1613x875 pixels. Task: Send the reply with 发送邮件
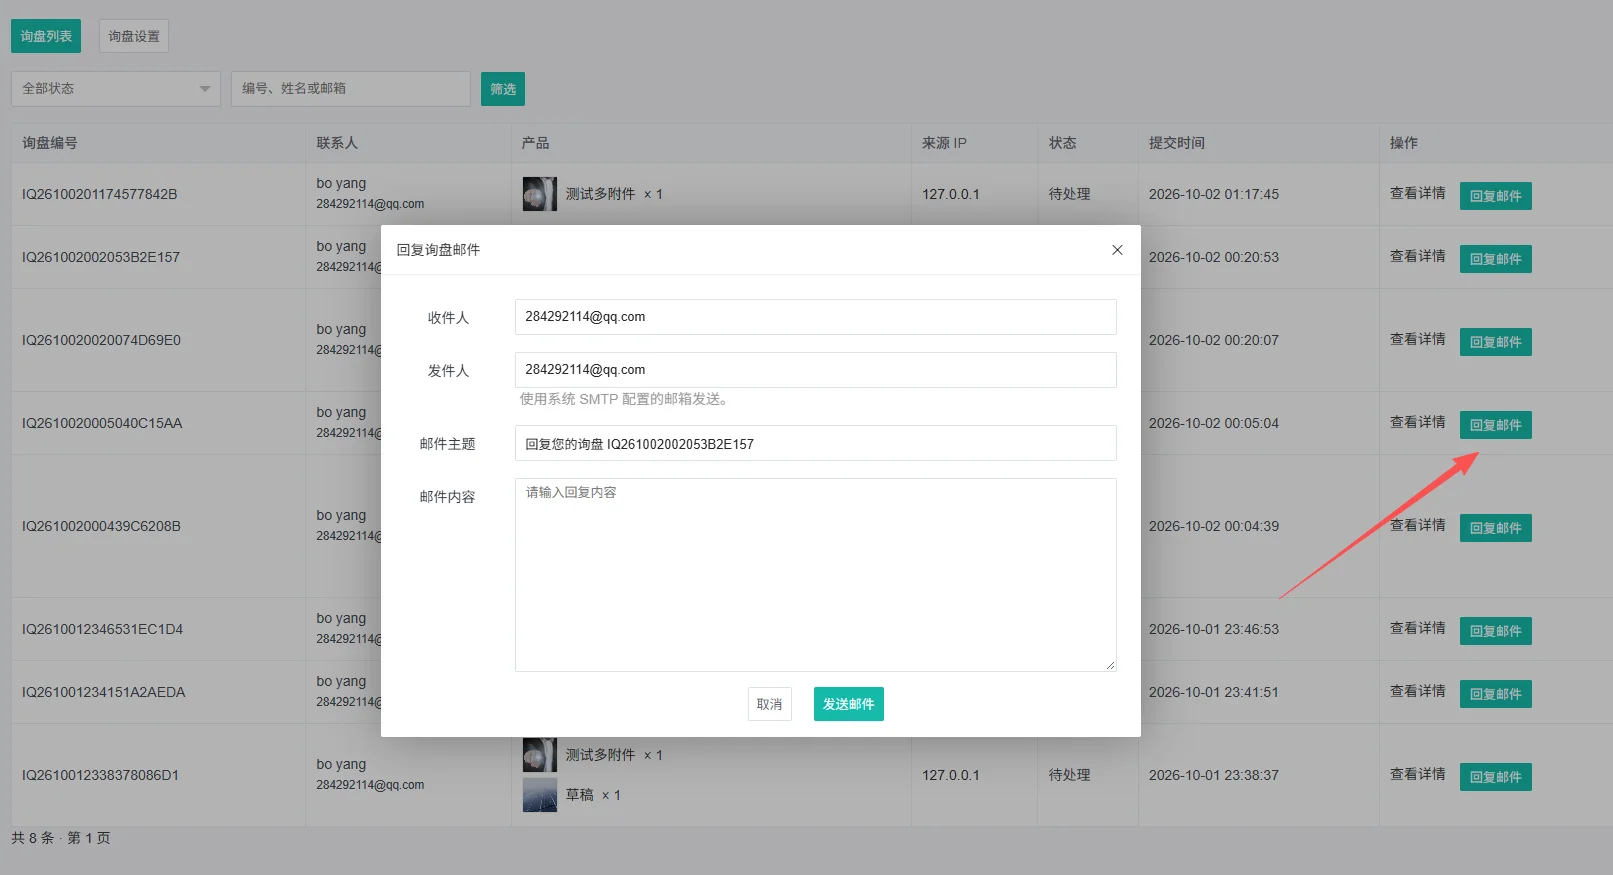[849, 704]
